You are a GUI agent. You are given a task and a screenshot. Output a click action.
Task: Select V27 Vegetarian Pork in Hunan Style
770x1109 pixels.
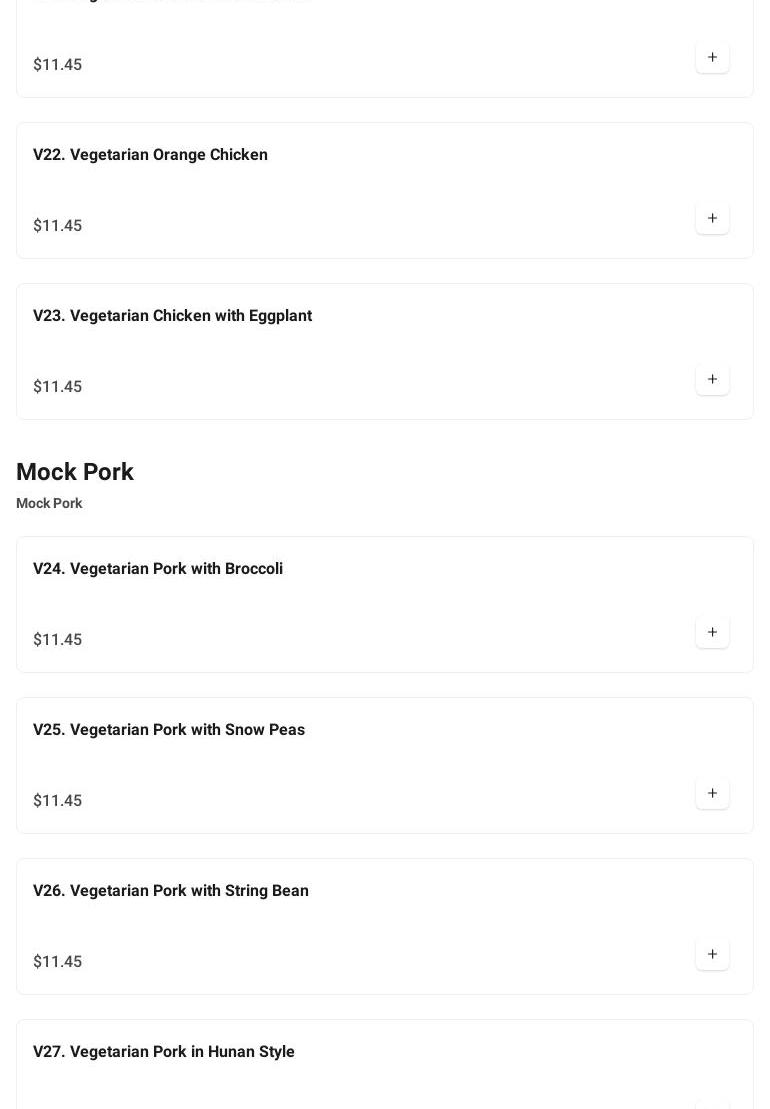tap(164, 1052)
